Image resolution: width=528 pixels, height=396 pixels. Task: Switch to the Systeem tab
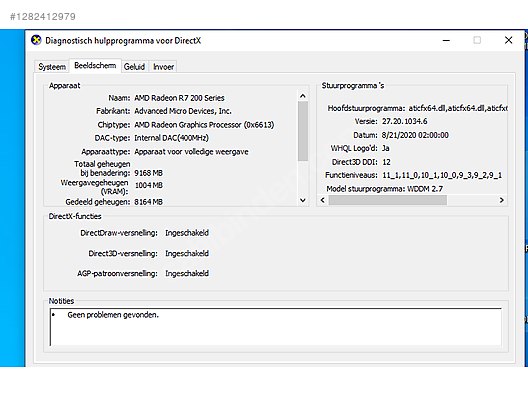tap(52, 67)
